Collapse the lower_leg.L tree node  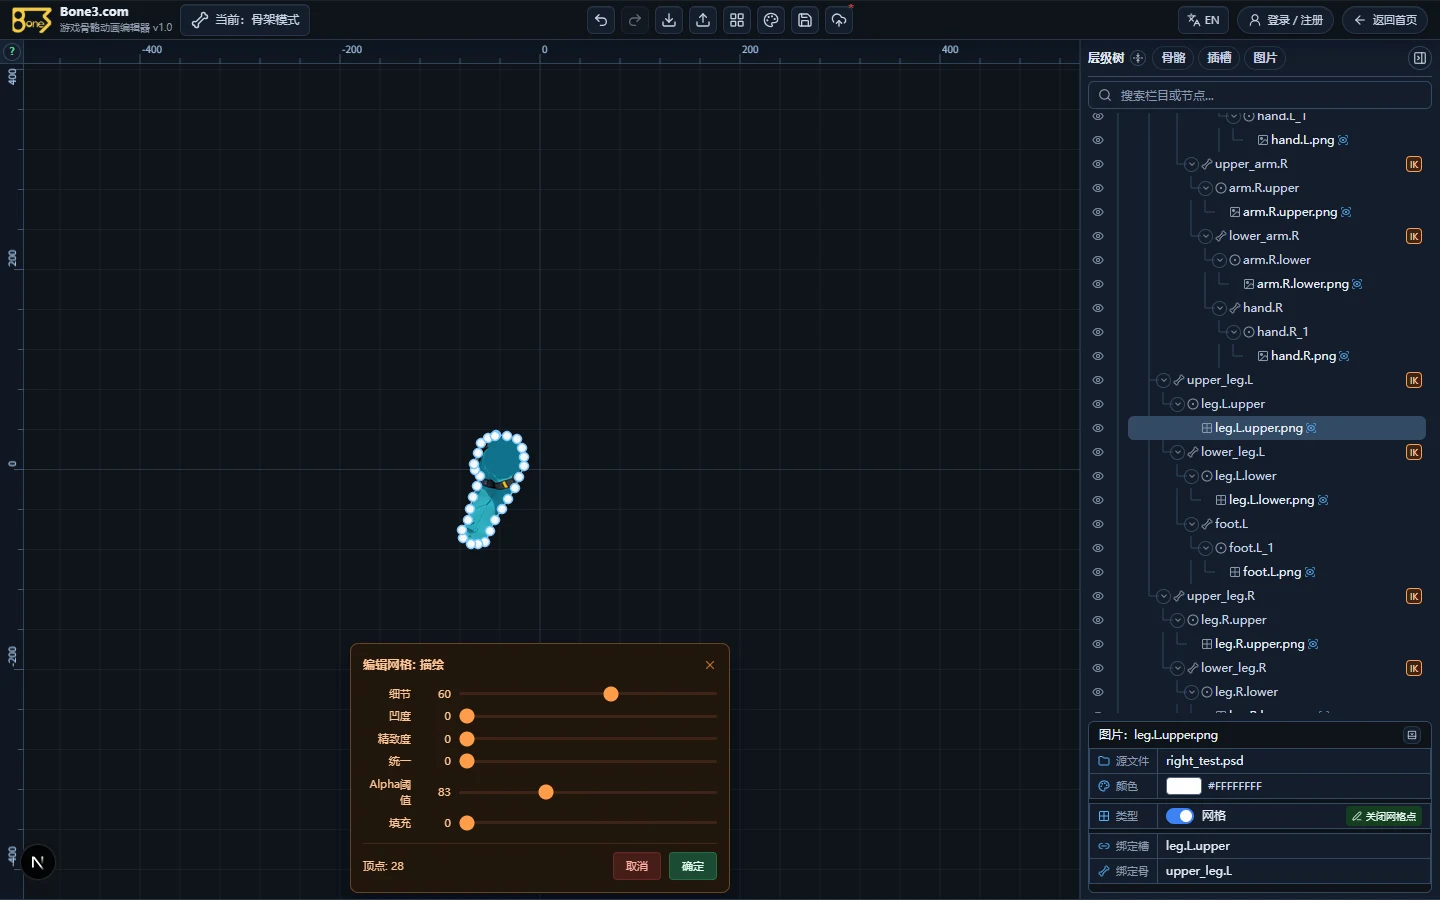(x=1178, y=452)
